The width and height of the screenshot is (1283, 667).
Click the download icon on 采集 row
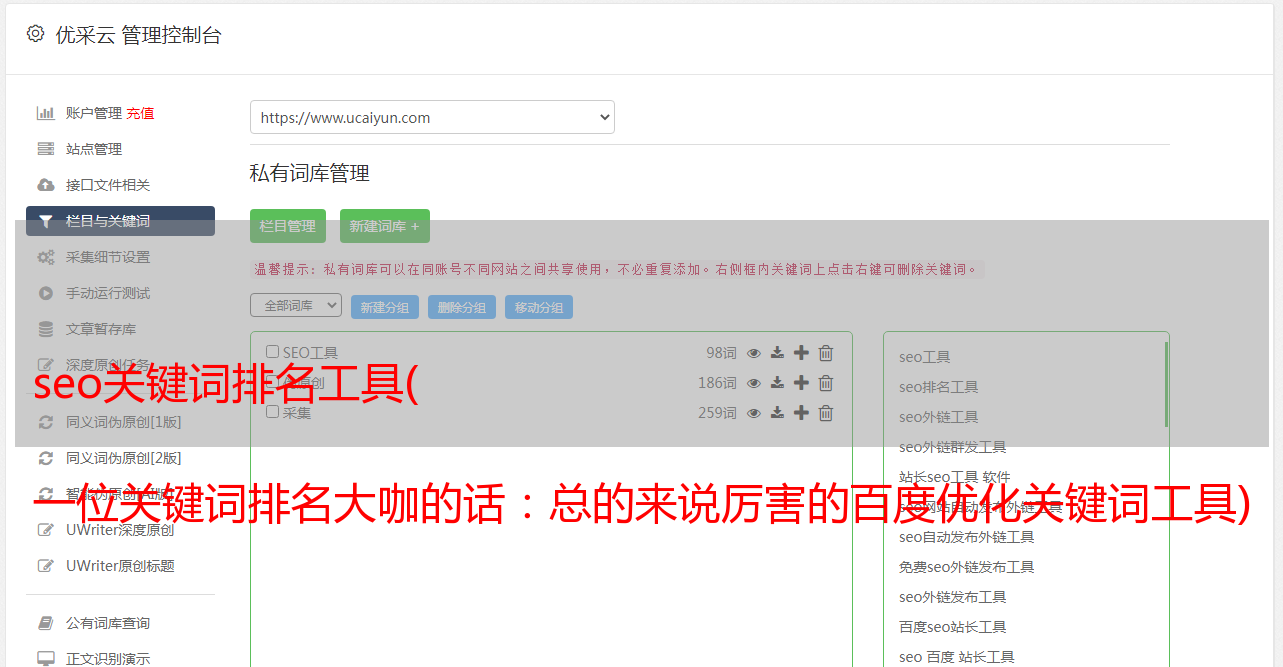pyautogui.click(x=777, y=413)
